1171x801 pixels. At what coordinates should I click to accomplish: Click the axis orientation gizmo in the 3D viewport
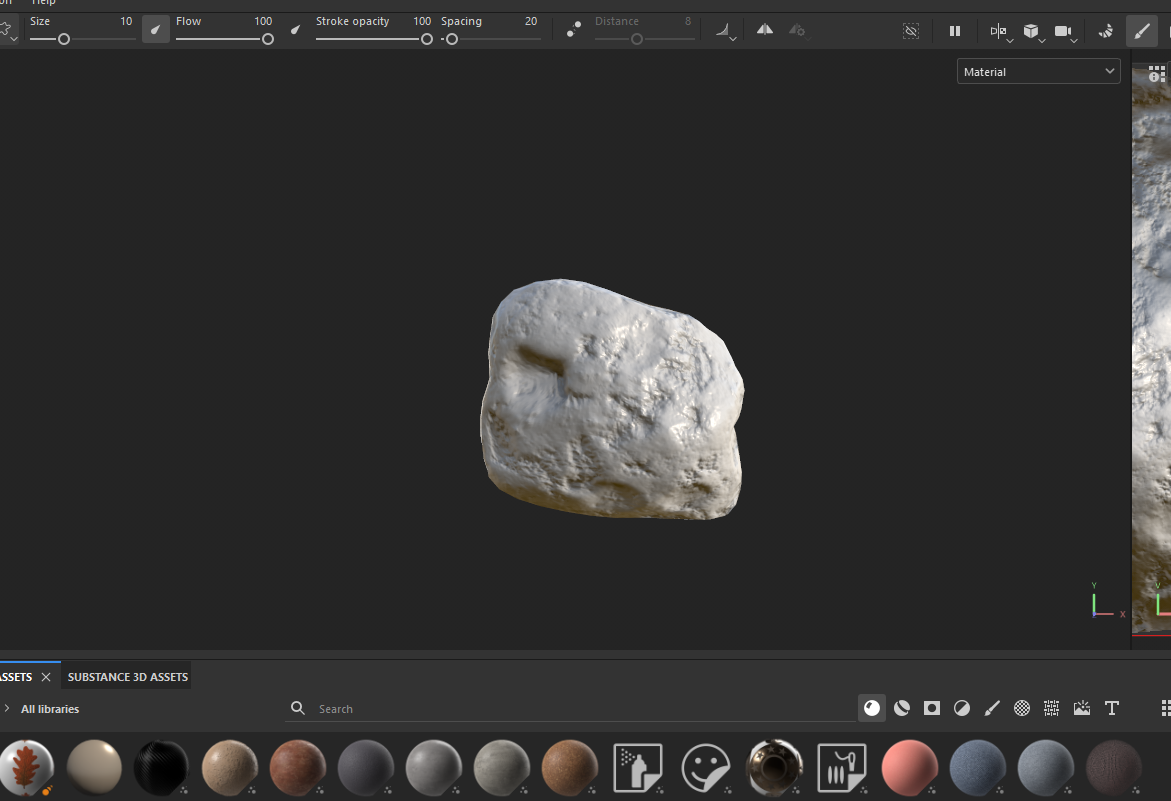tap(1107, 602)
